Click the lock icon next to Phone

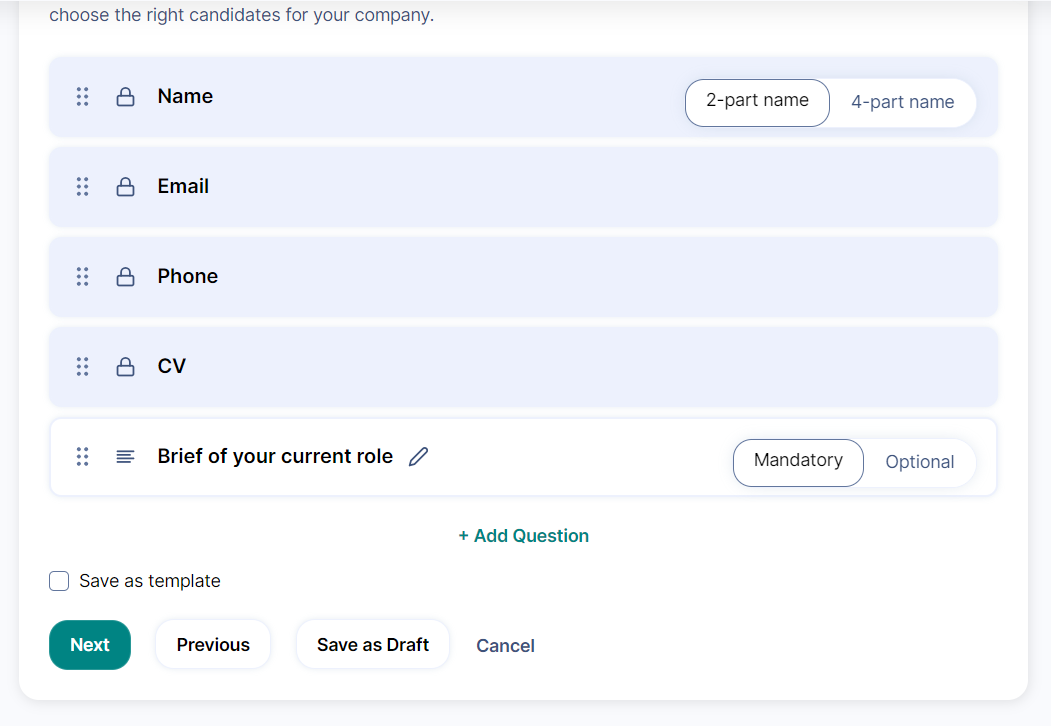[126, 277]
